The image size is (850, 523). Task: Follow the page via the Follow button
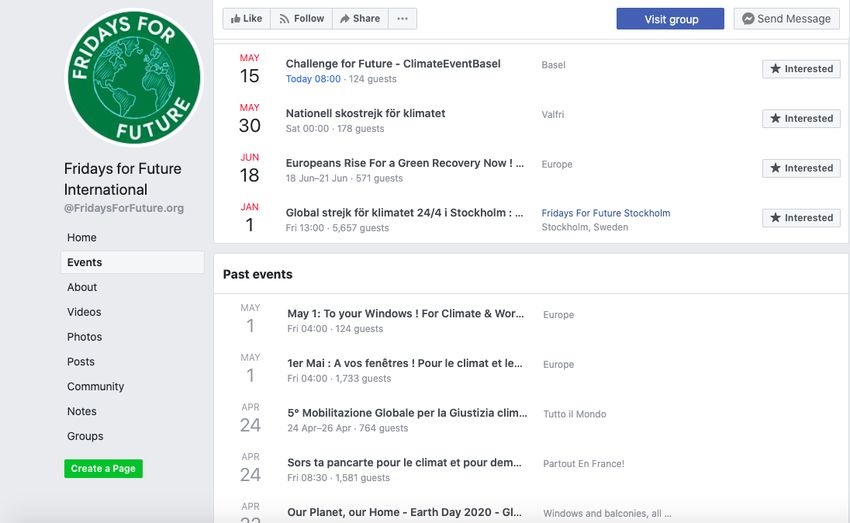(x=301, y=18)
